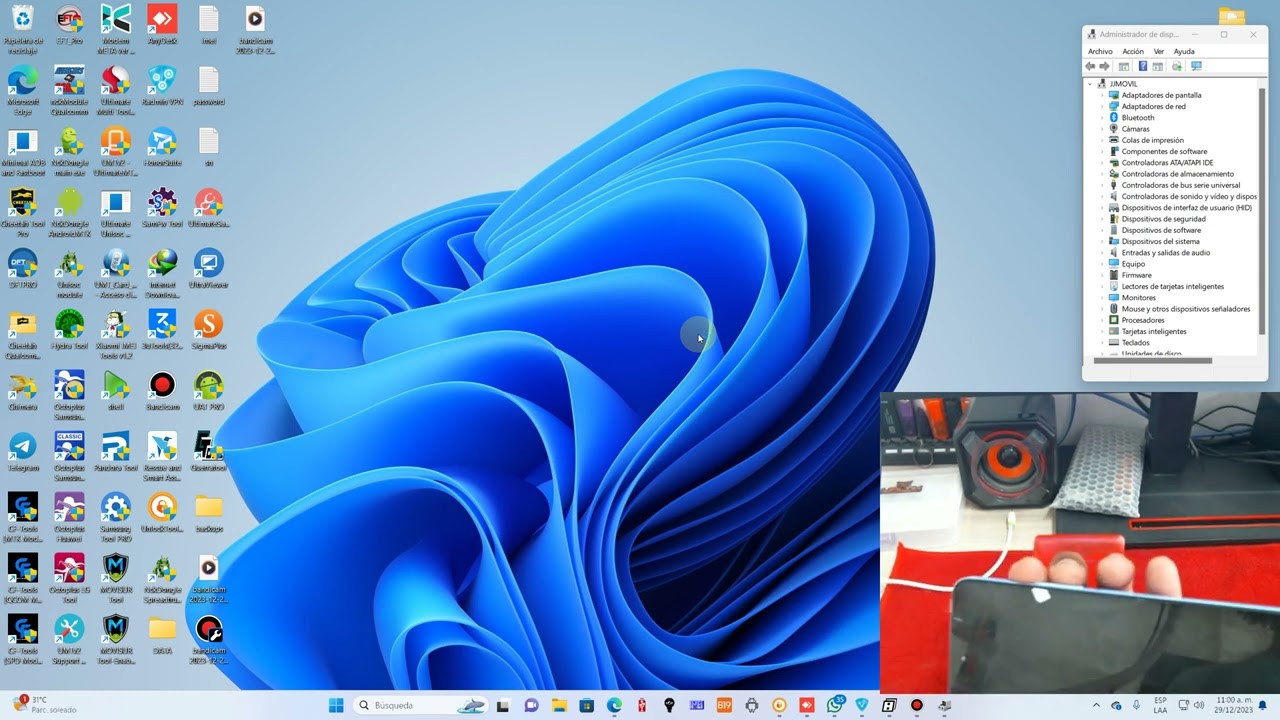Select the password text file on desktop
The height and width of the screenshot is (720, 1280).
[x=208, y=86]
